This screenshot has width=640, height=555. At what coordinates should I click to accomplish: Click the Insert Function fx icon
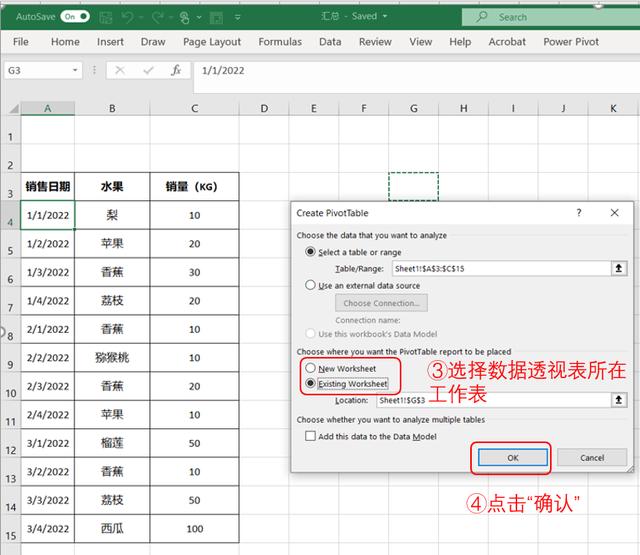click(x=176, y=70)
